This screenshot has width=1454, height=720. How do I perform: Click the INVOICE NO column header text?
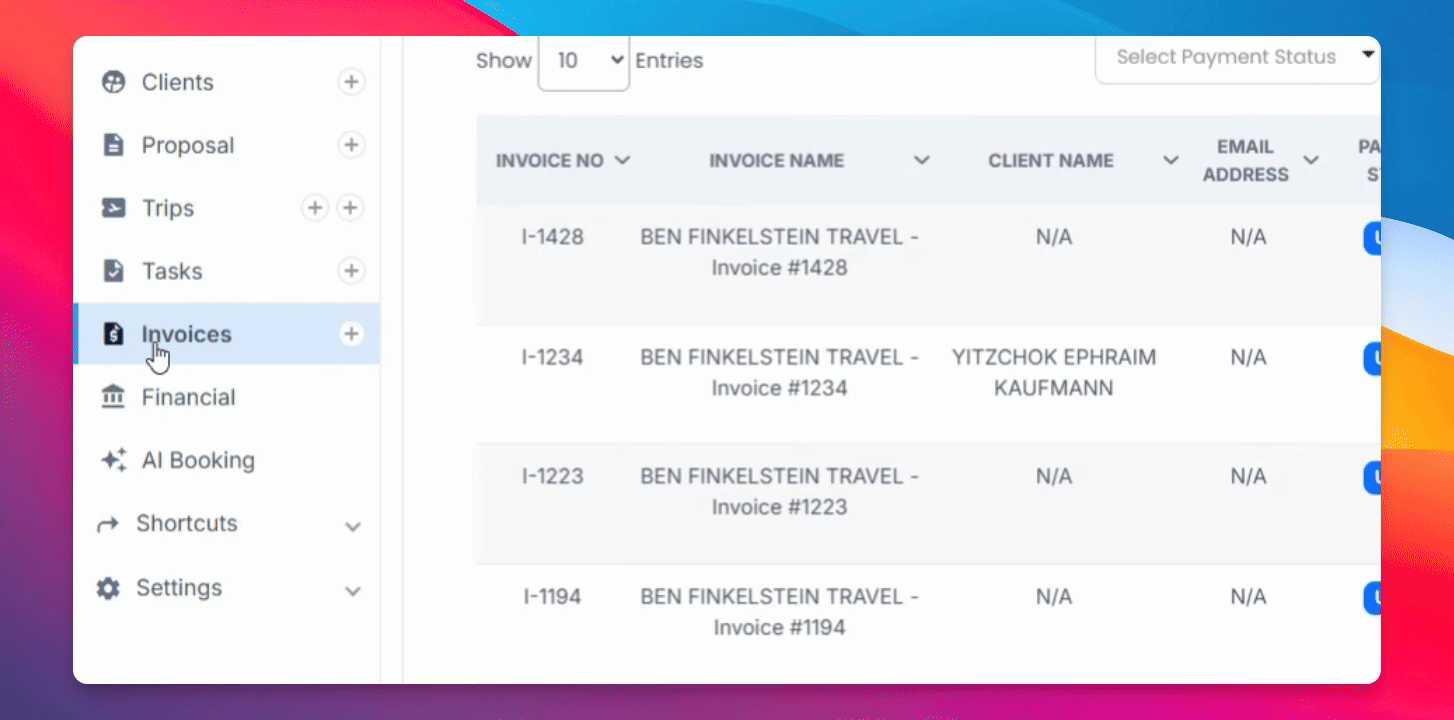[550, 160]
